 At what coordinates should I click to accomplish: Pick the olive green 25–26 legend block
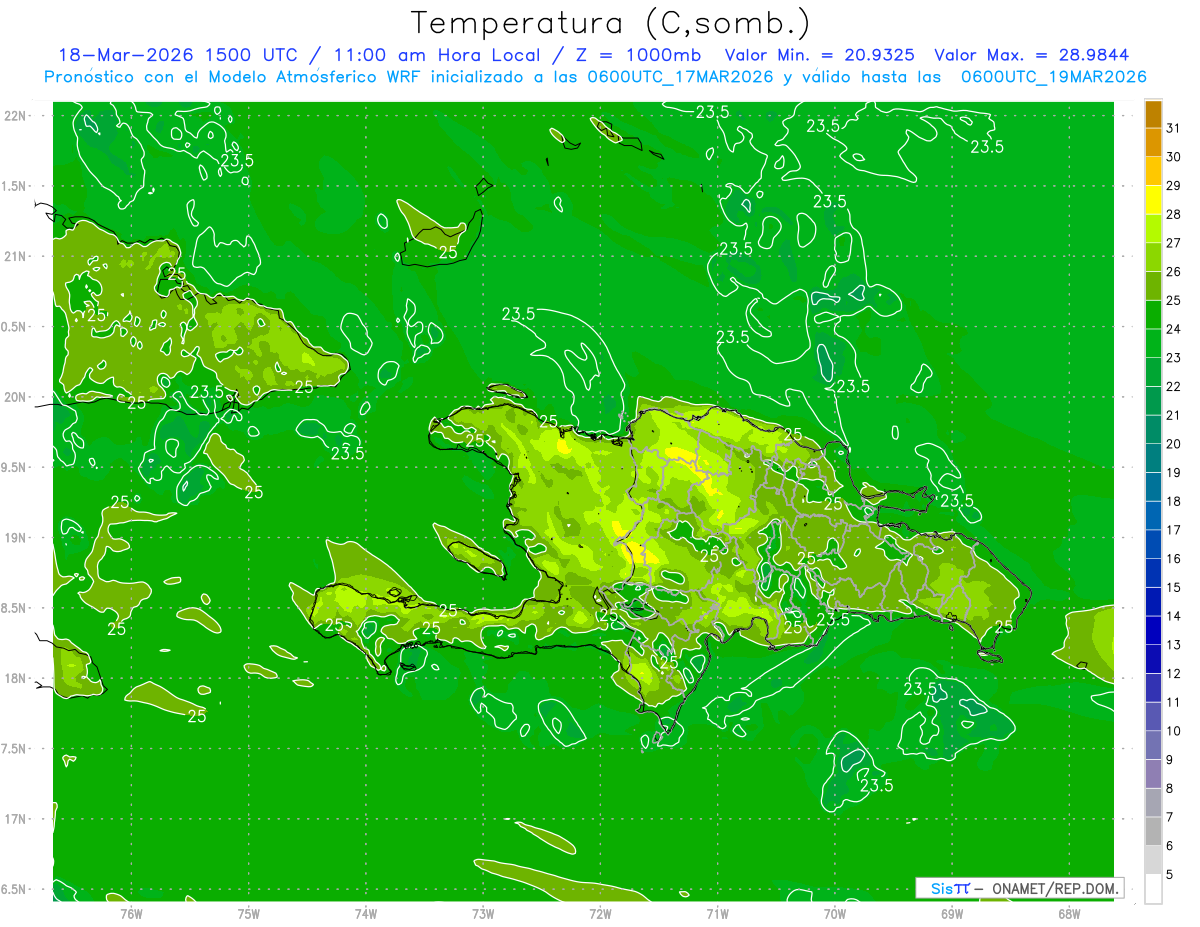coord(1153,286)
